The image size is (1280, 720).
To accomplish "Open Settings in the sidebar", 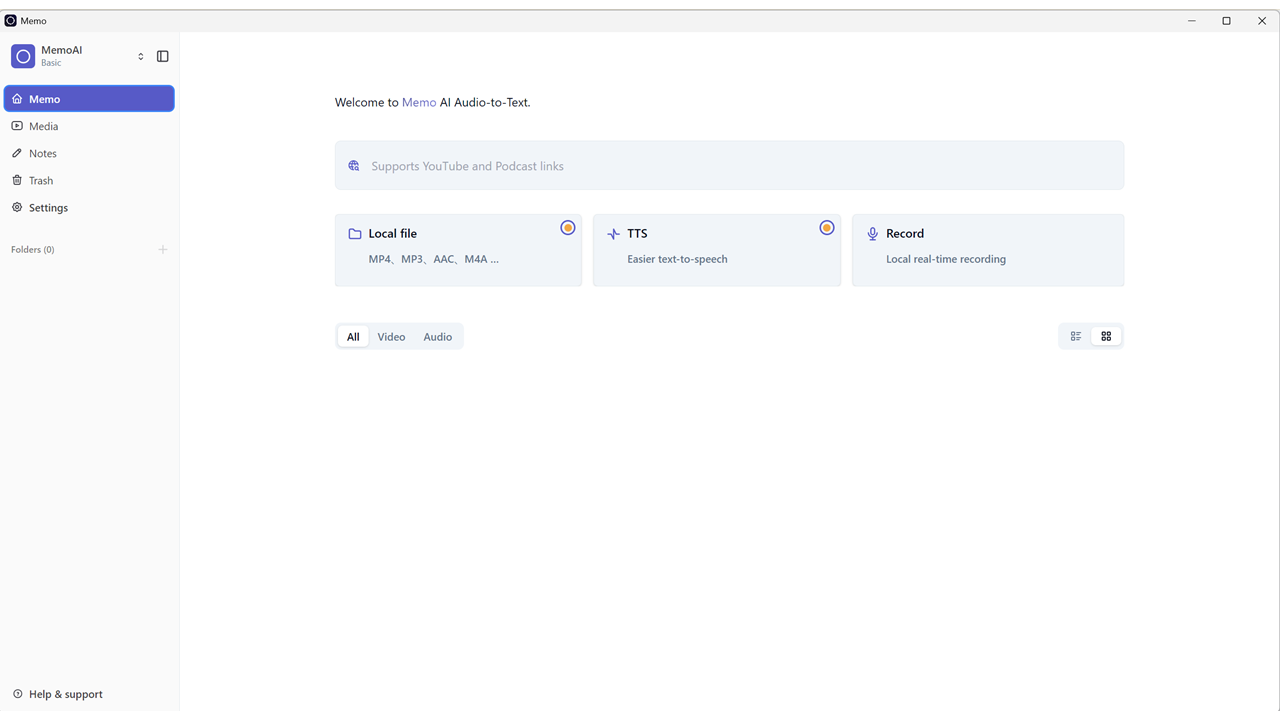I will coord(48,208).
